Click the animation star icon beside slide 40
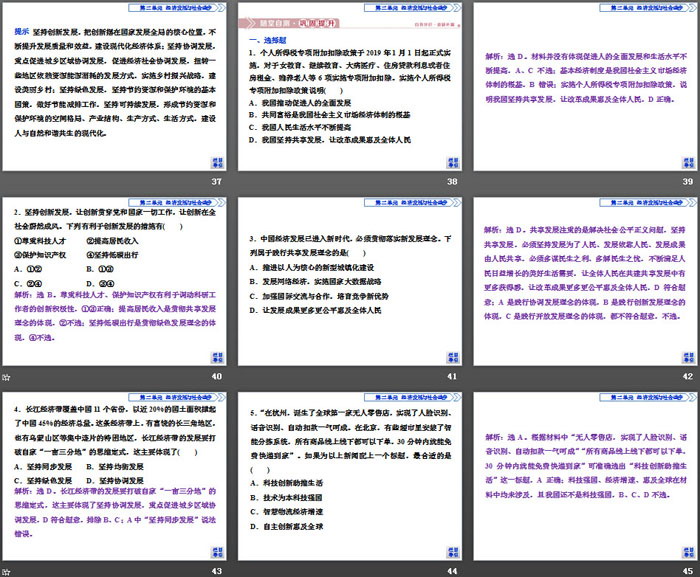The width and height of the screenshot is (700, 577). (6, 376)
